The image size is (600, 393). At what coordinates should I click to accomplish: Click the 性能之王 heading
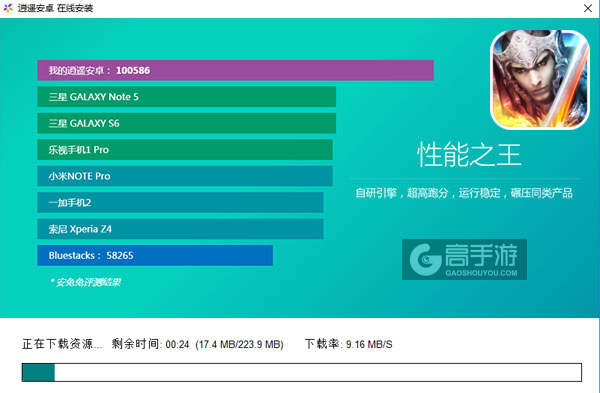(x=469, y=155)
